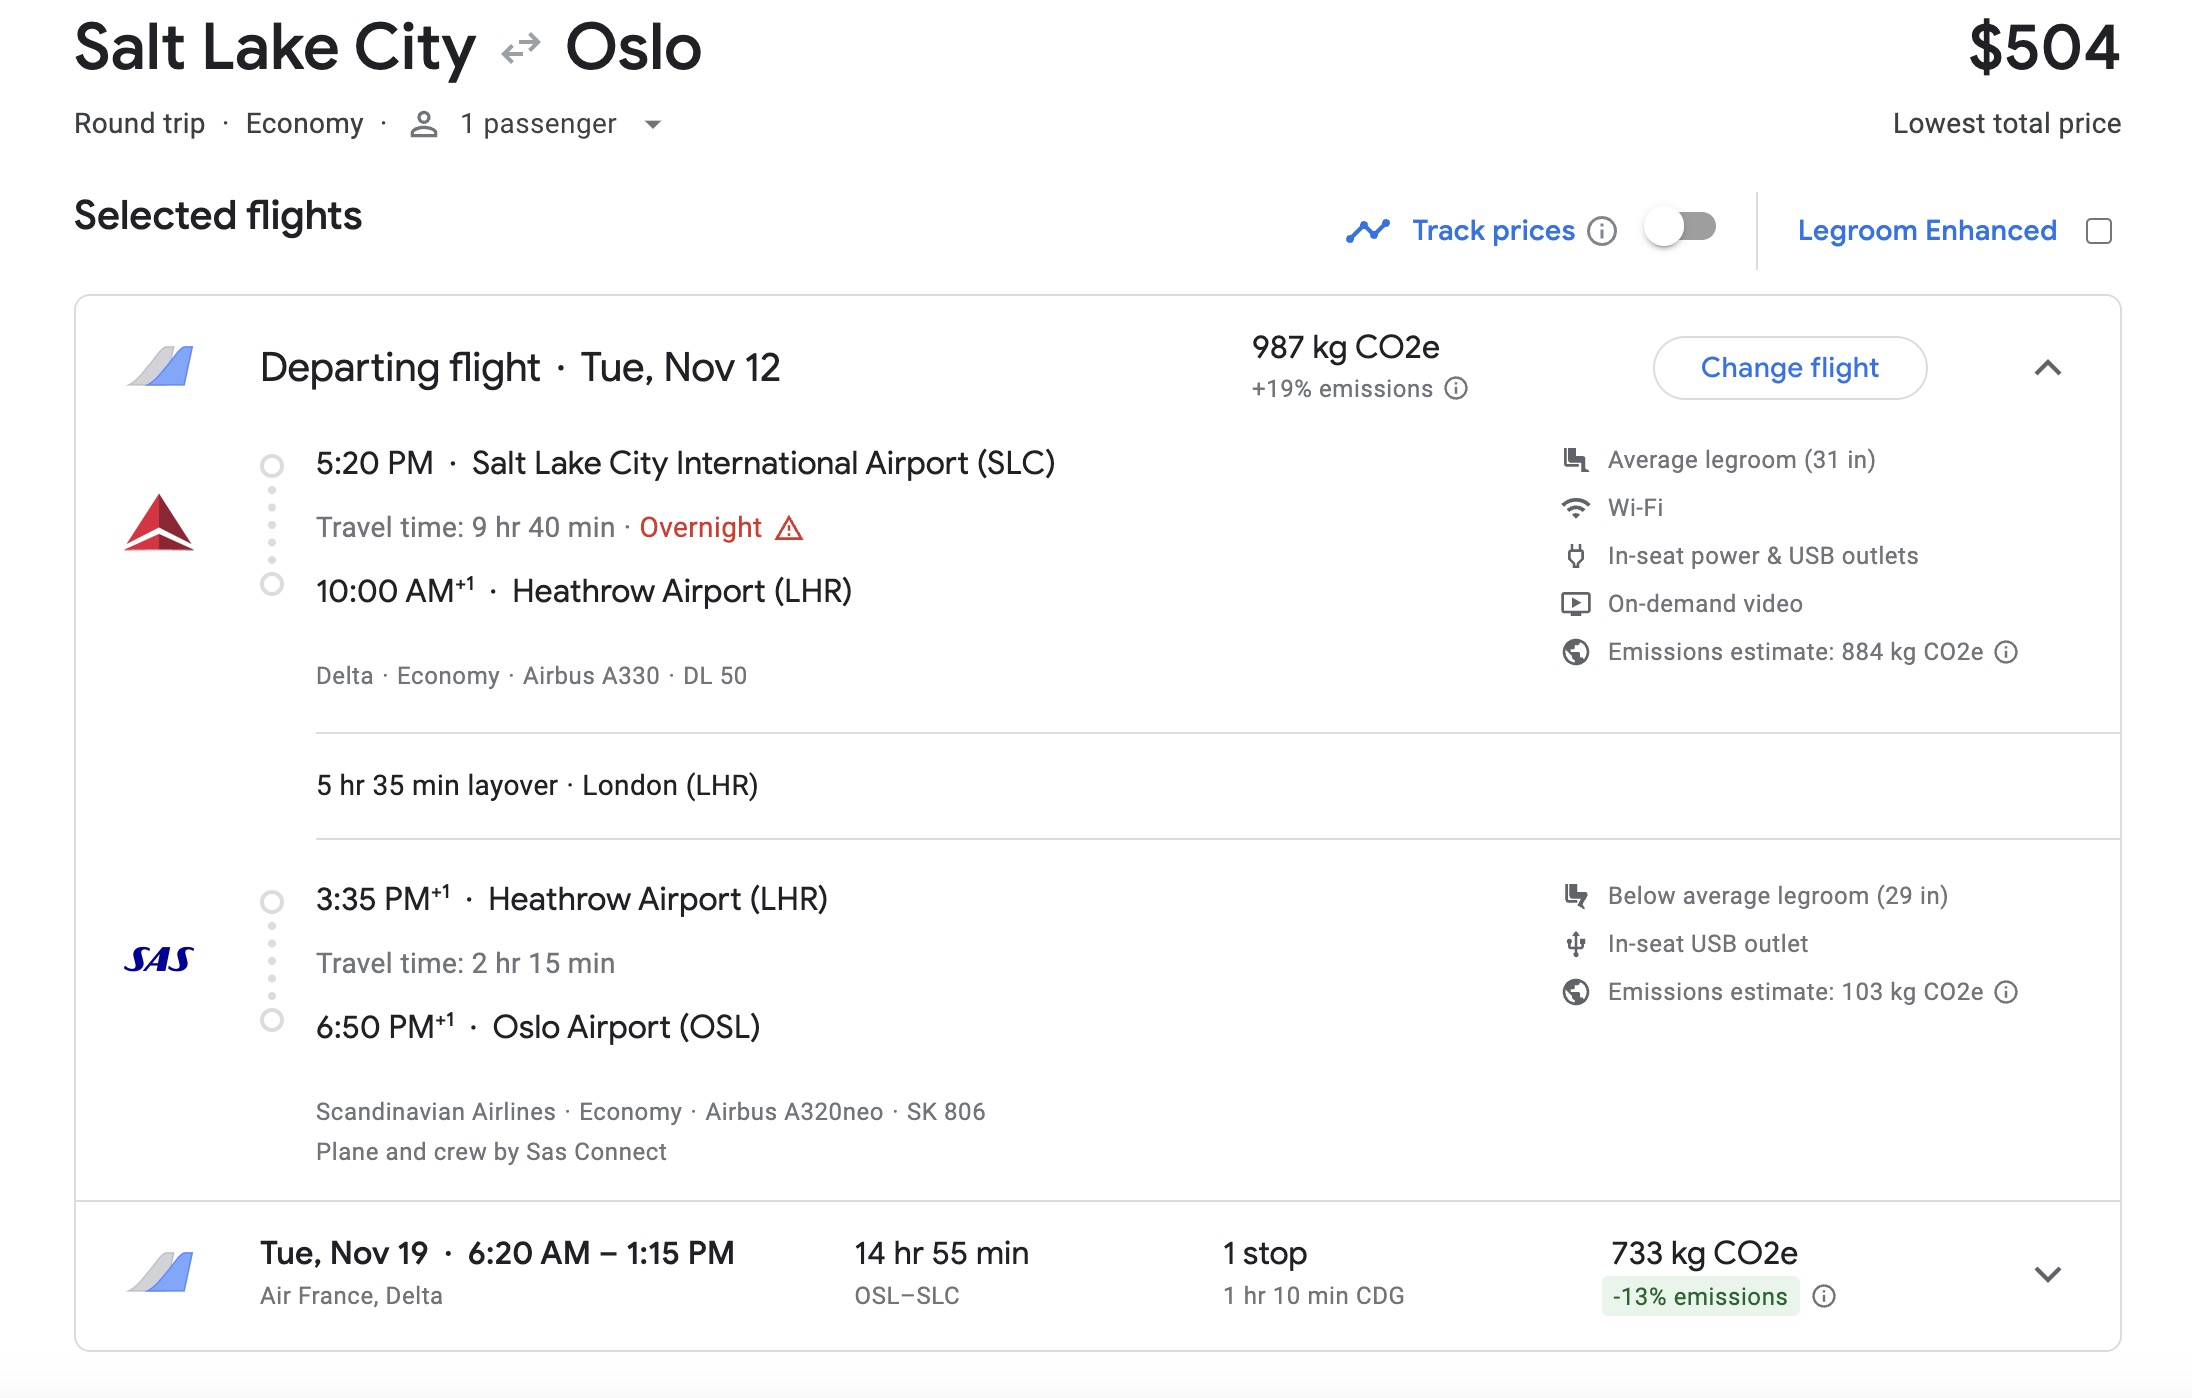Click the overnight flight warning icon
This screenshot has width=2192, height=1398.
(x=790, y=527)
